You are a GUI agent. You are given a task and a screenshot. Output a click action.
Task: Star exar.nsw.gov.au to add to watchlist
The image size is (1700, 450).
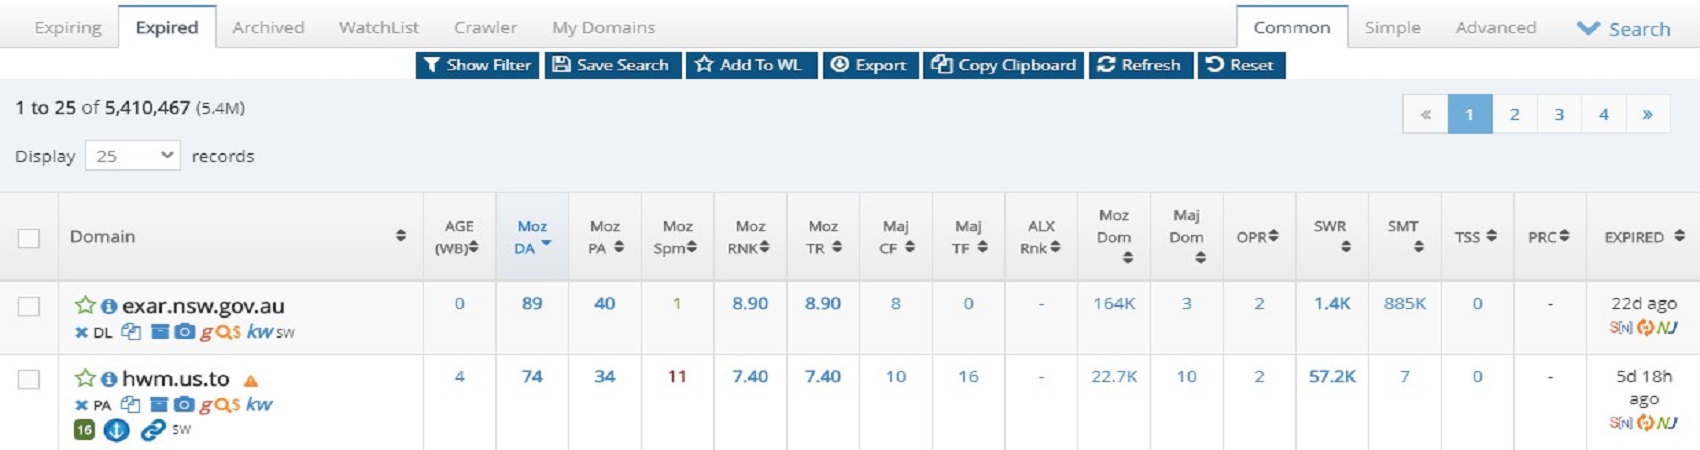(x=85, y=305)
